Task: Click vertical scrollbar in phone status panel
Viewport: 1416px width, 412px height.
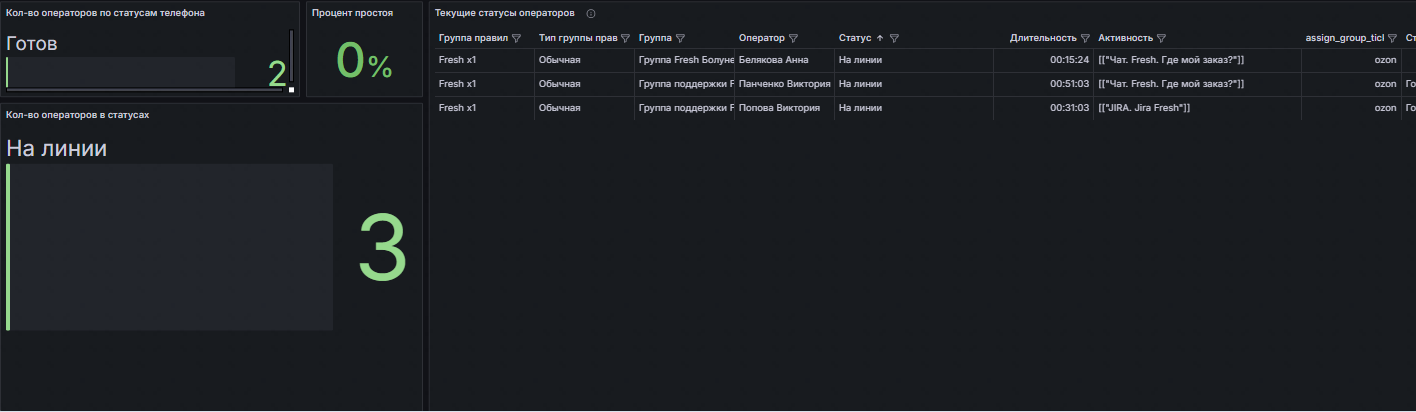Action: (291, 55)
